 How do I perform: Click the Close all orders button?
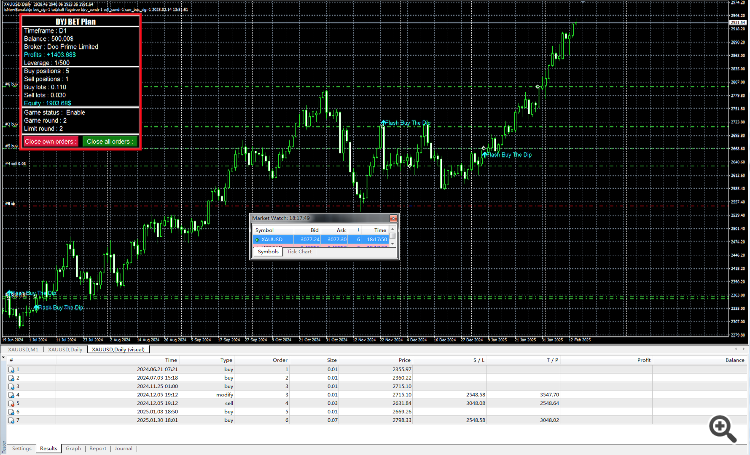coord(110,142)
